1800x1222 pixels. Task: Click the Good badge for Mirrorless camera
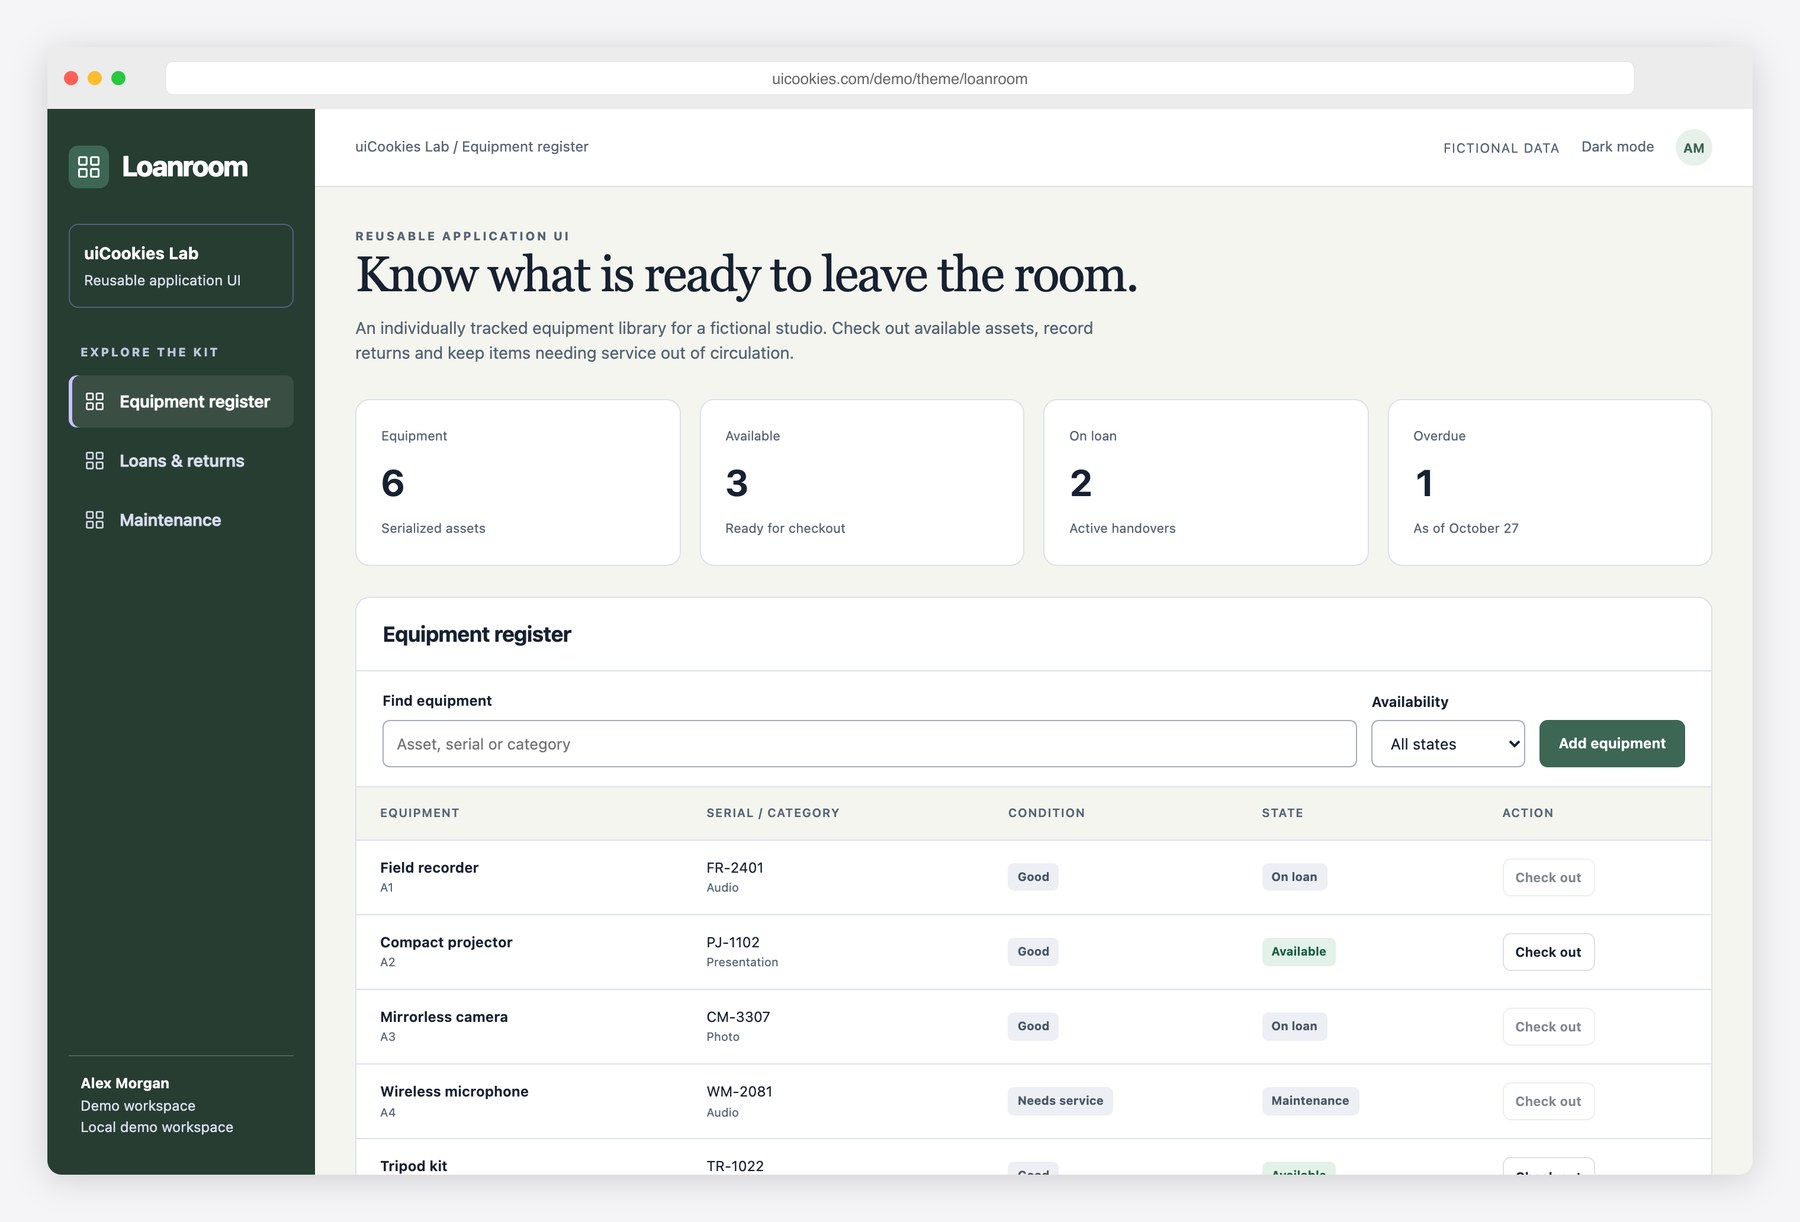click(1033, 1026)
